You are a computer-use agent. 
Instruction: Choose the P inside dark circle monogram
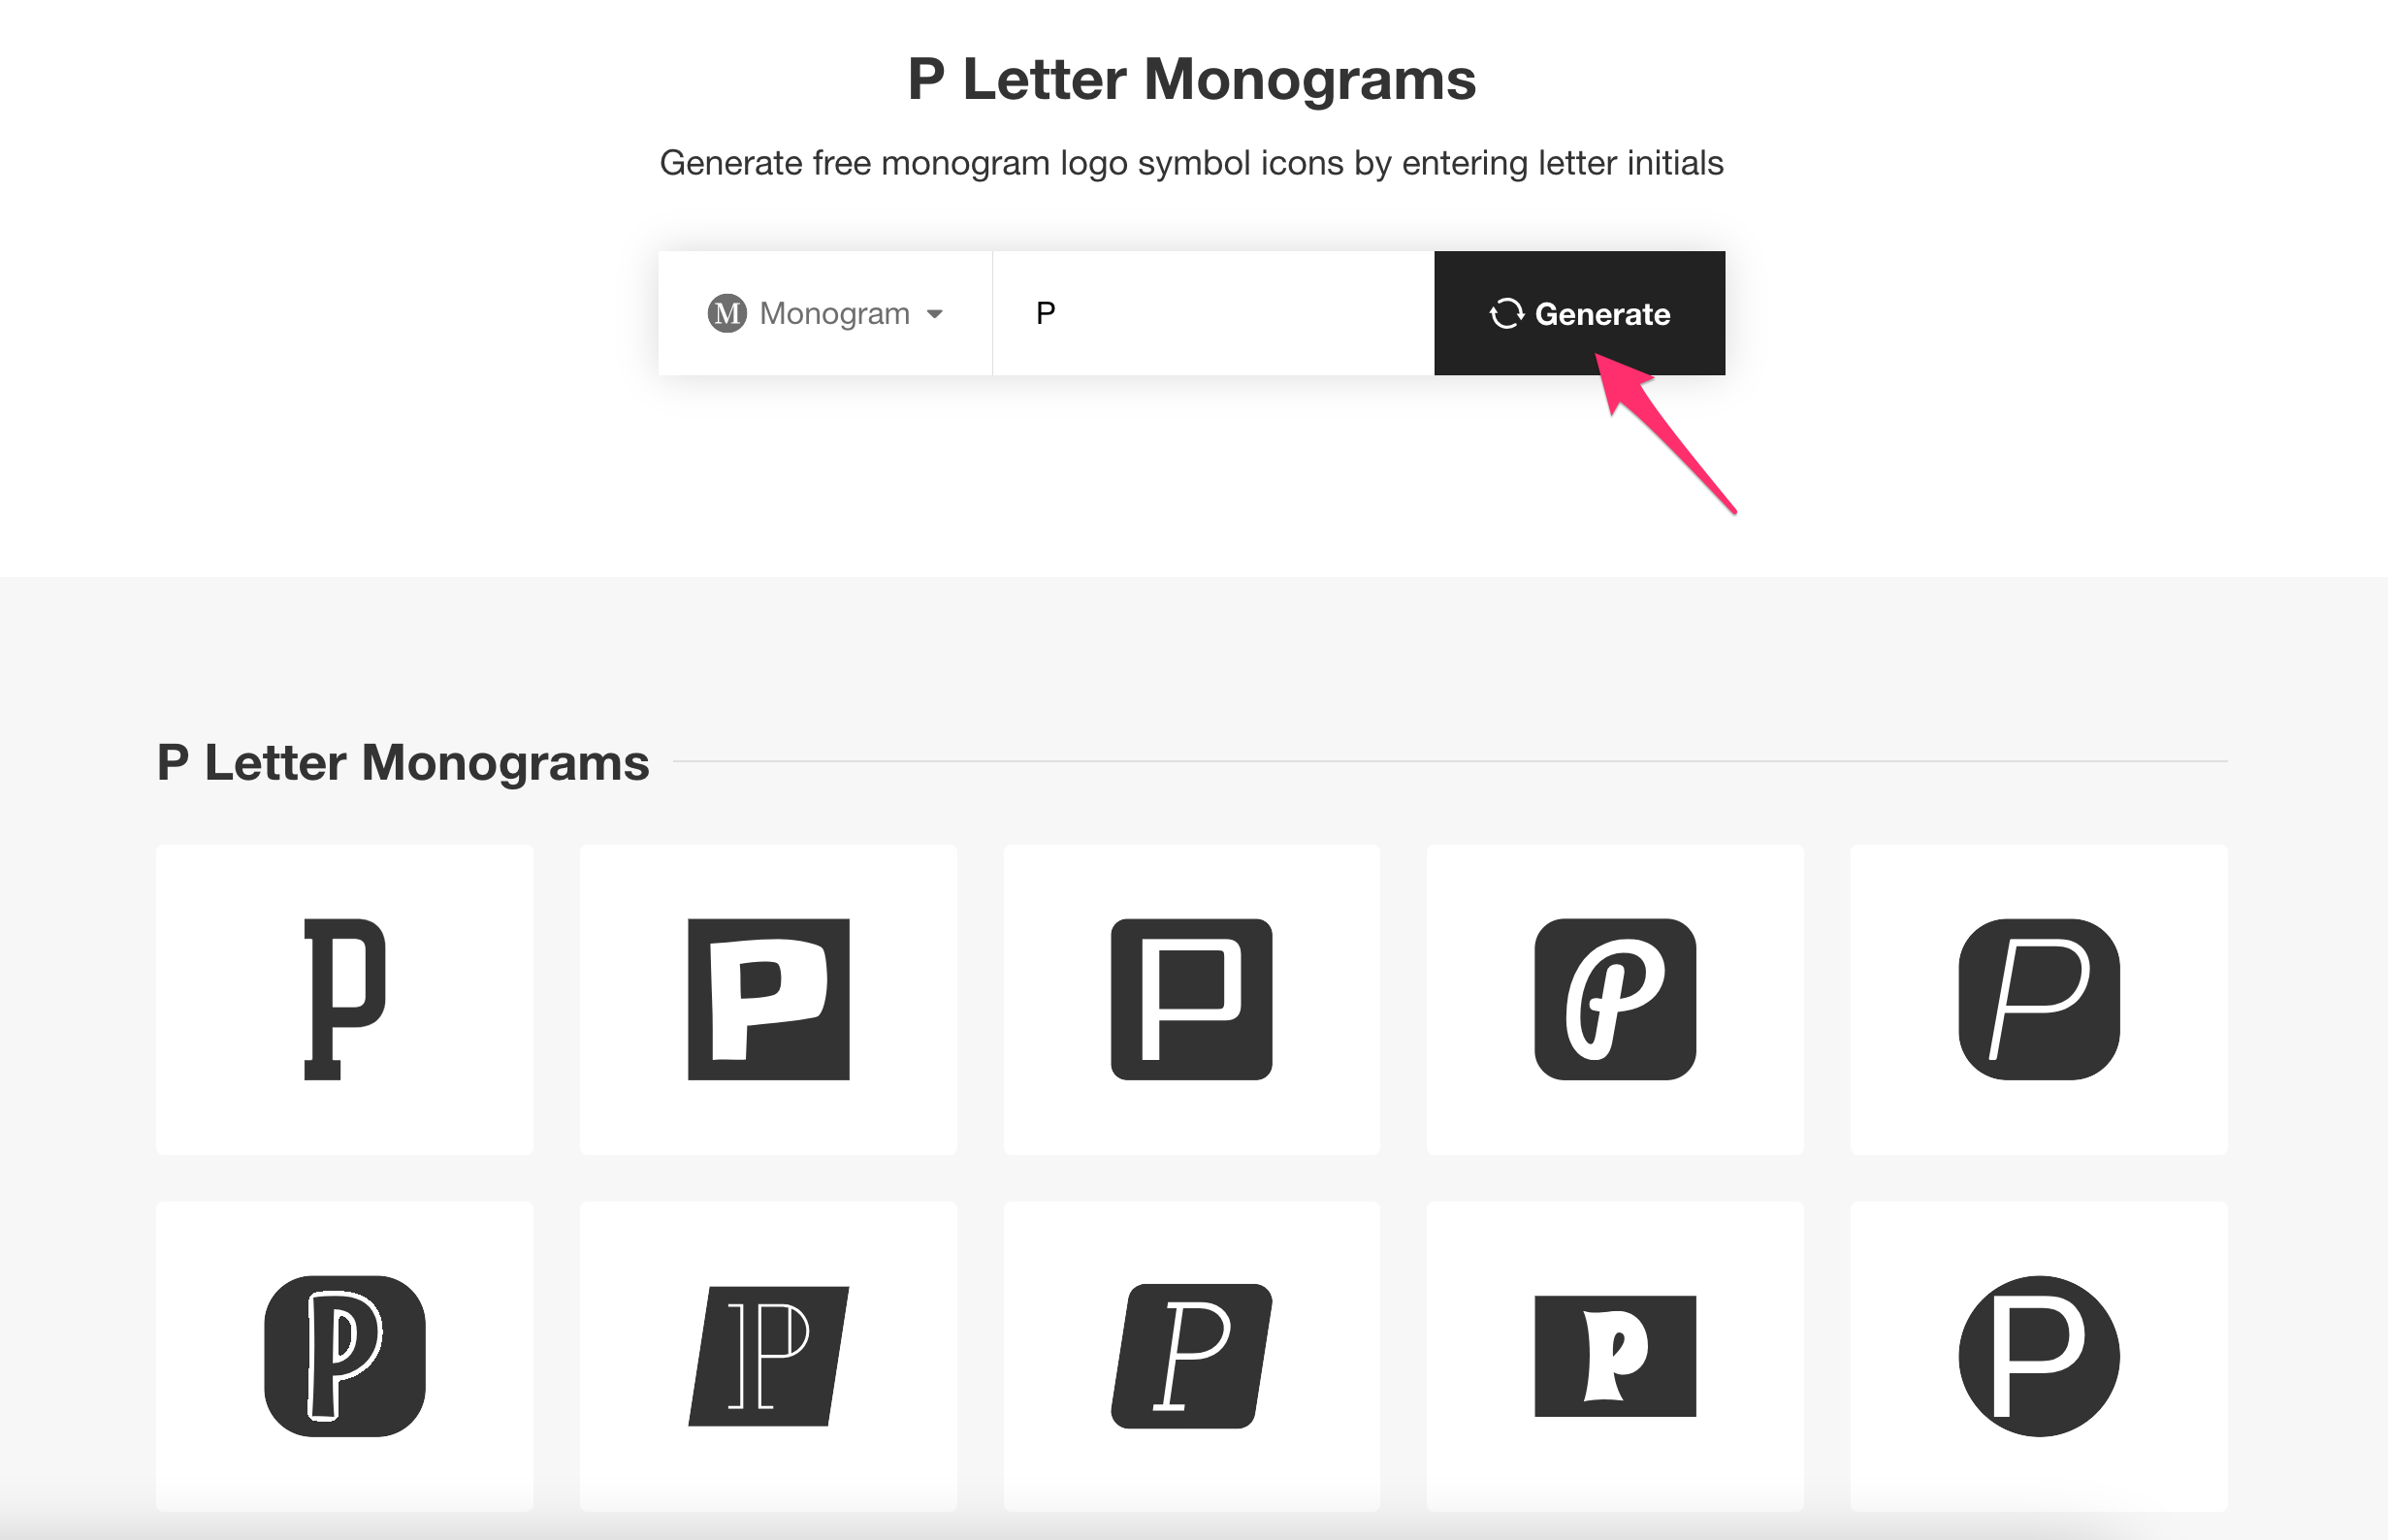coord(2038,1356)
